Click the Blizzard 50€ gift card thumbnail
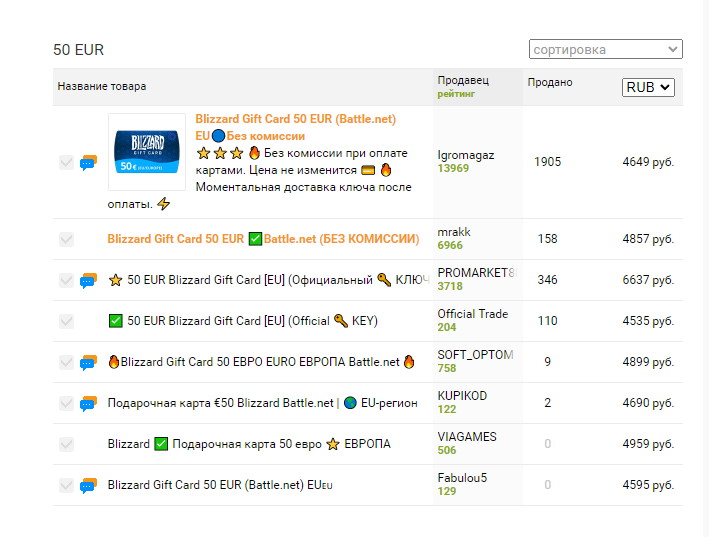 click(147, 152)
